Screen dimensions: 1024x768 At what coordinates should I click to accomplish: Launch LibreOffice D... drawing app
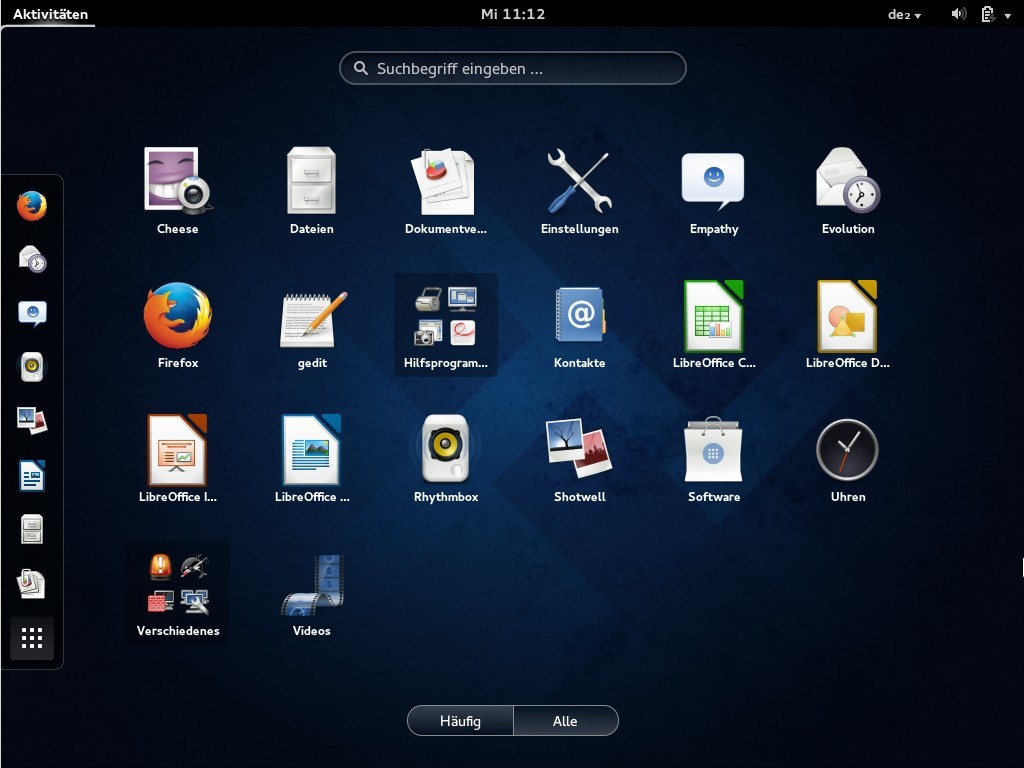pos(848,325)
